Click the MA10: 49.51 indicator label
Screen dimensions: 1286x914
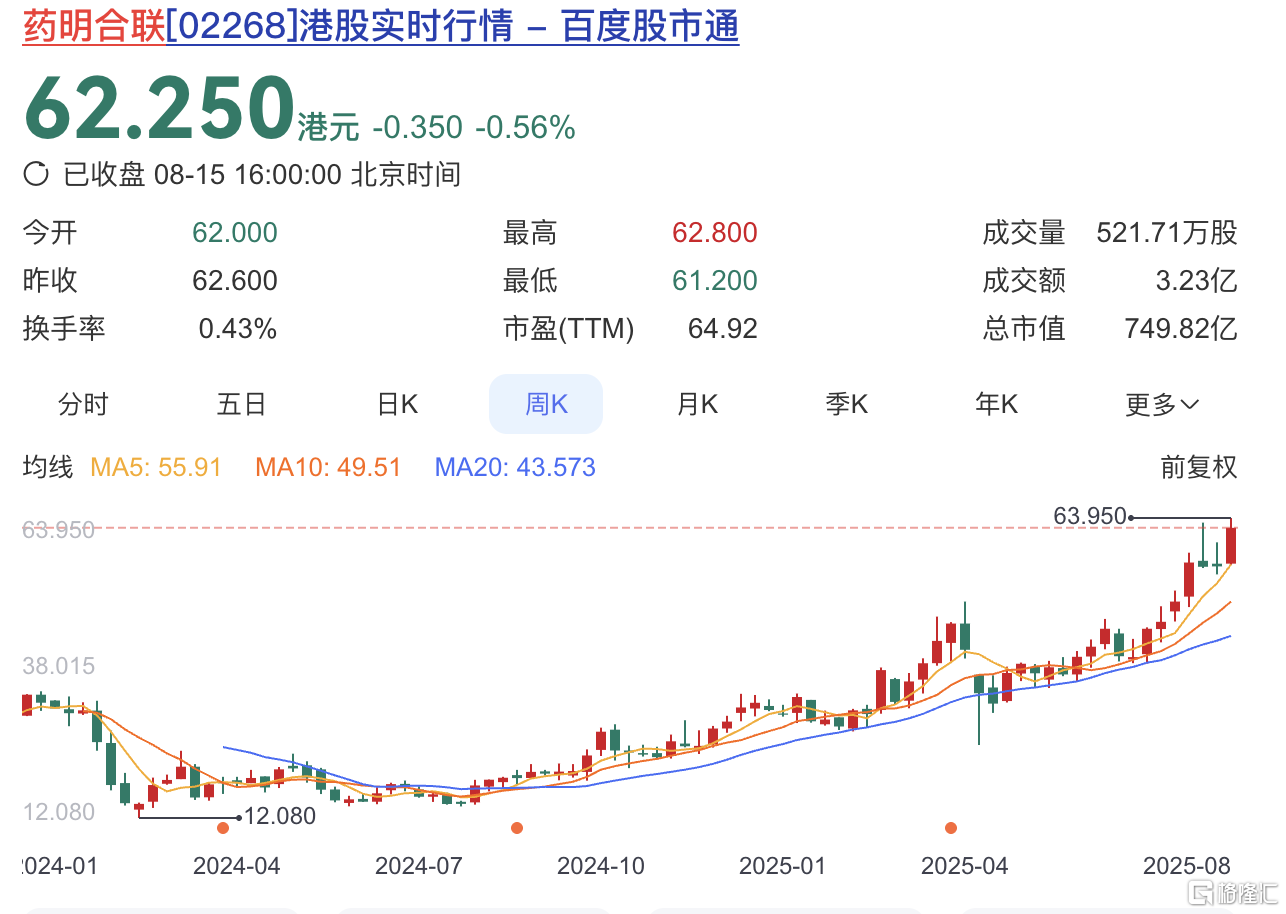click(329, 467)
